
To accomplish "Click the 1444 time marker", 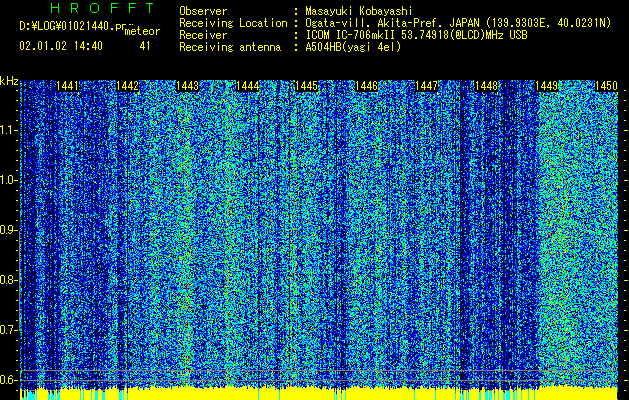I will coord(248,86).
